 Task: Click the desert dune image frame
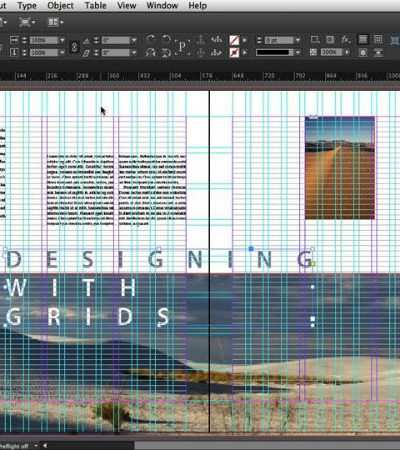pos(340,168)
